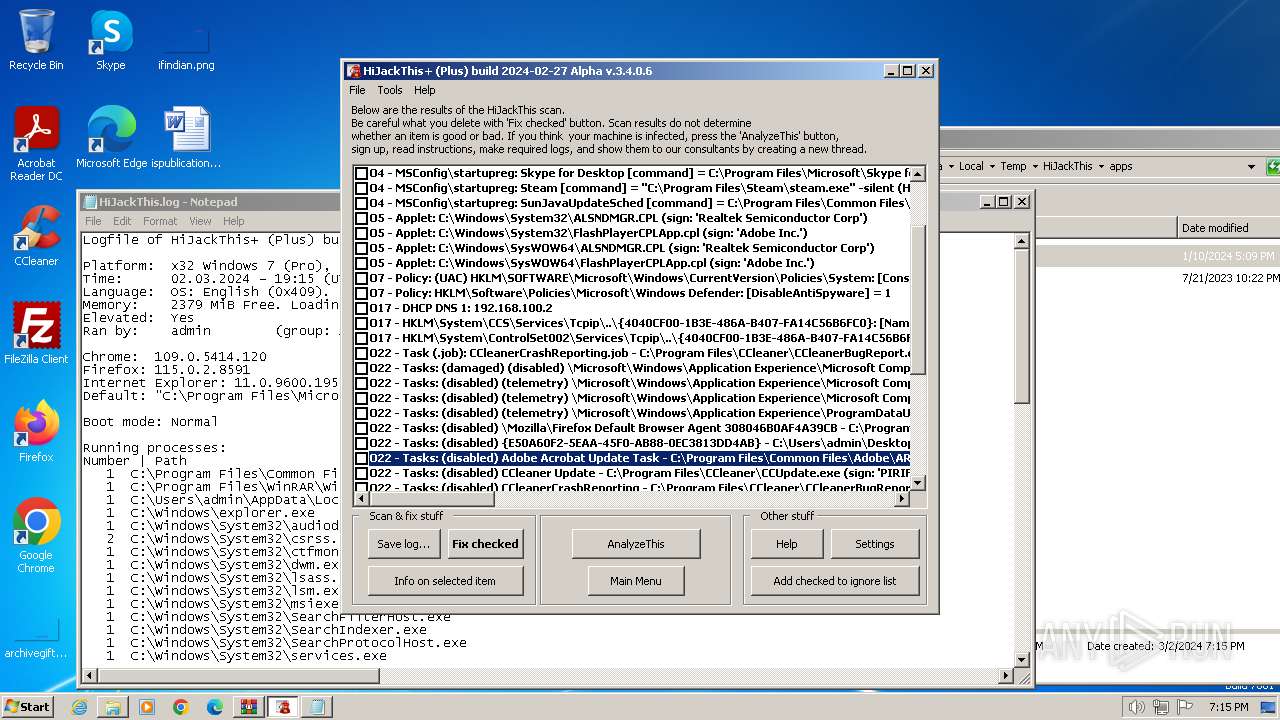
Task: Check the O7 Policy (UAC) entry
Action: pos(362,278)
